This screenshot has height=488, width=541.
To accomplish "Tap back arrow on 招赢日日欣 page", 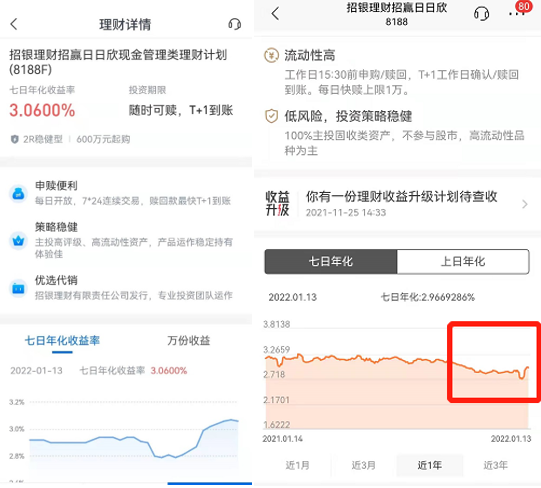I will pyautogui.click(x=275, y=14).
